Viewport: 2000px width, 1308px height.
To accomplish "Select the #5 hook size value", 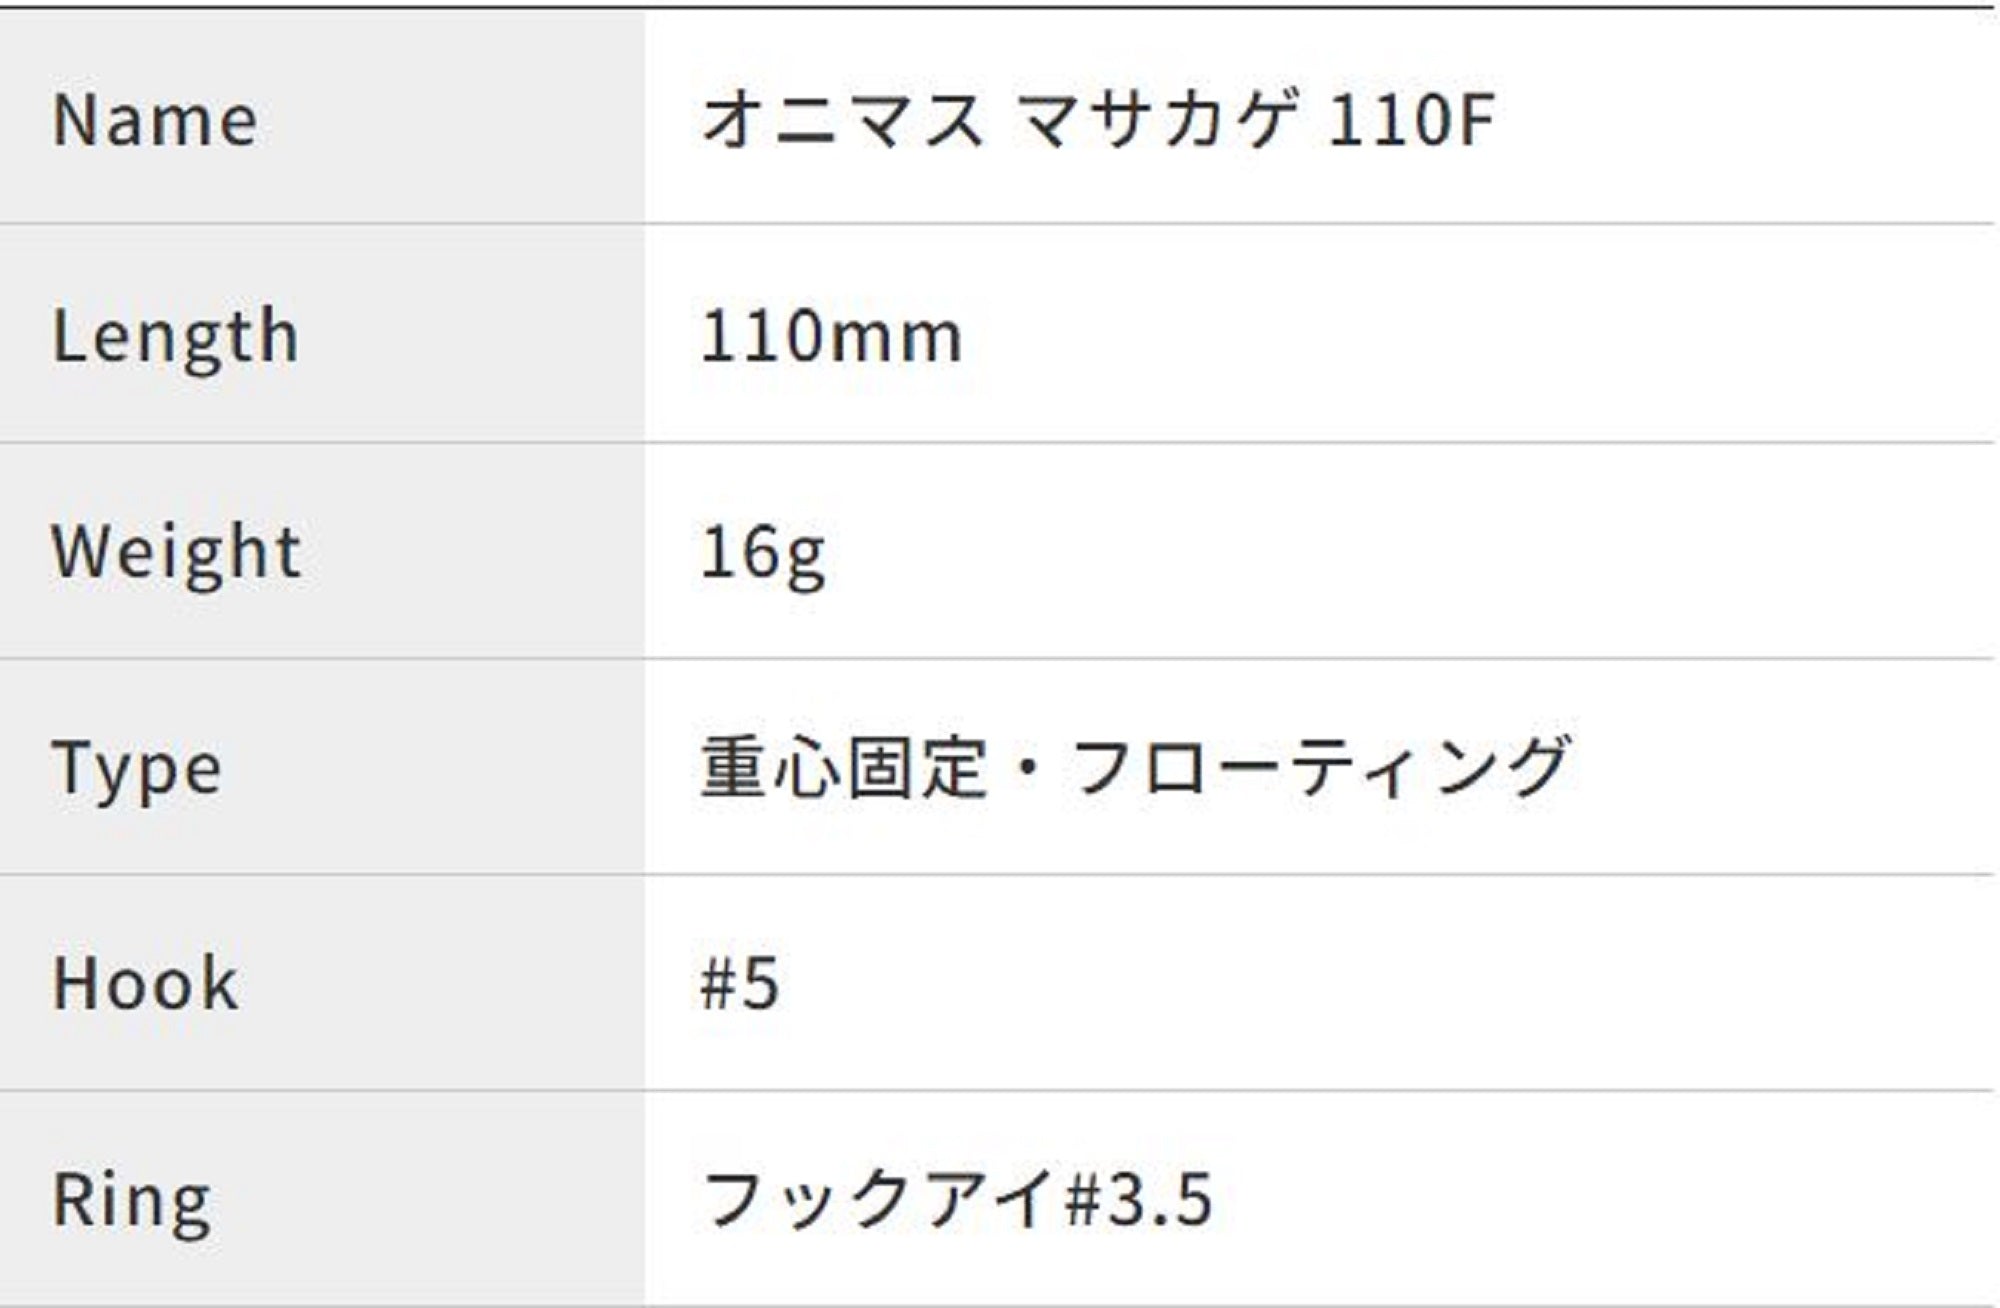I will click(740, 984).
